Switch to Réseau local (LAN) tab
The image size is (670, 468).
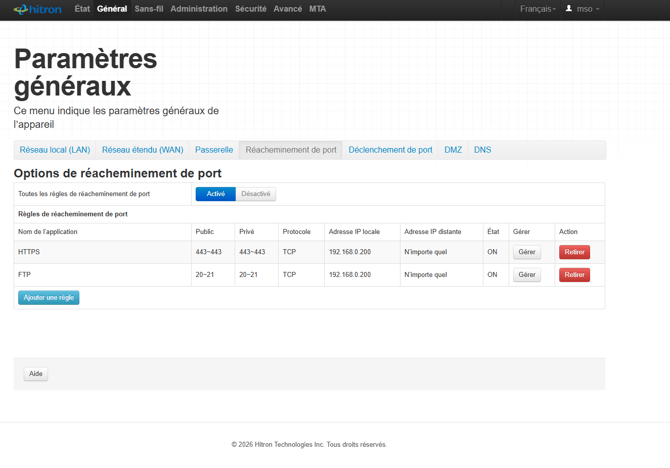(55, 150)
